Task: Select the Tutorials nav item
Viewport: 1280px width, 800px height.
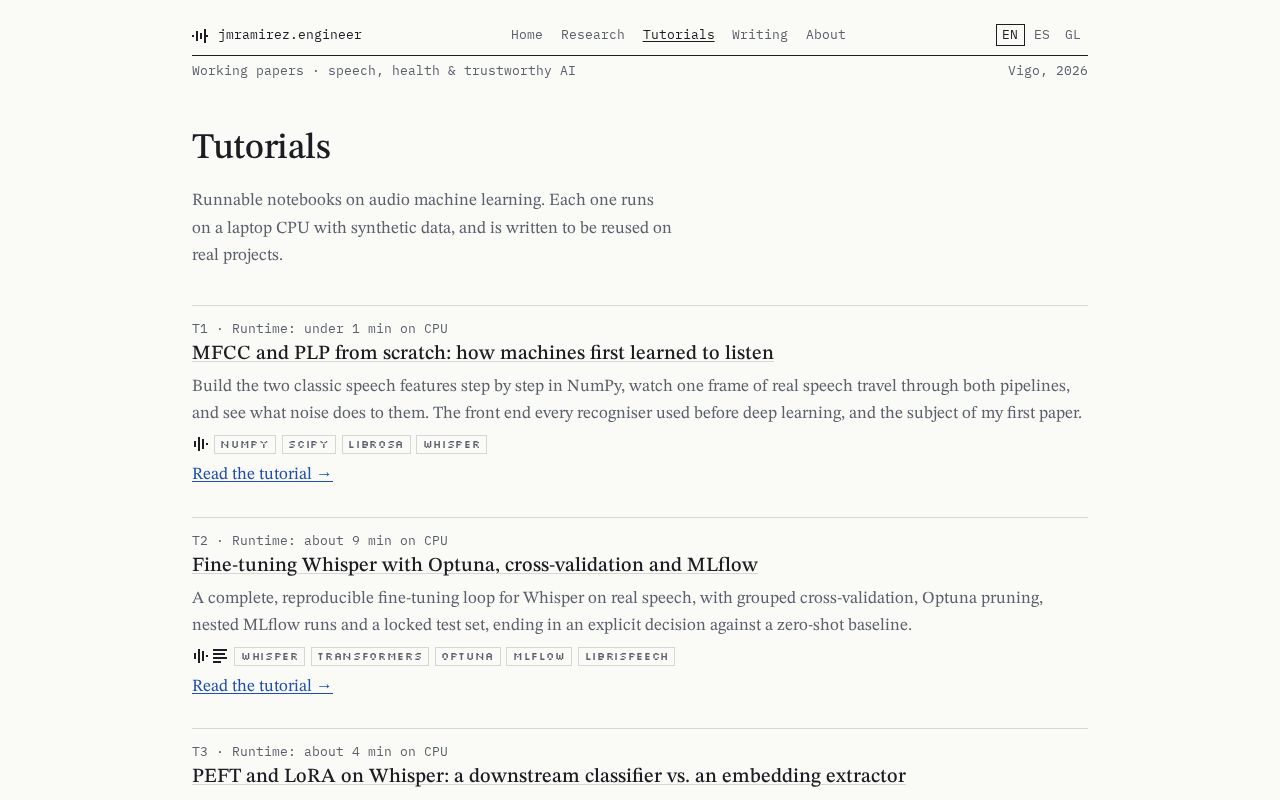Action: [679, 35]
